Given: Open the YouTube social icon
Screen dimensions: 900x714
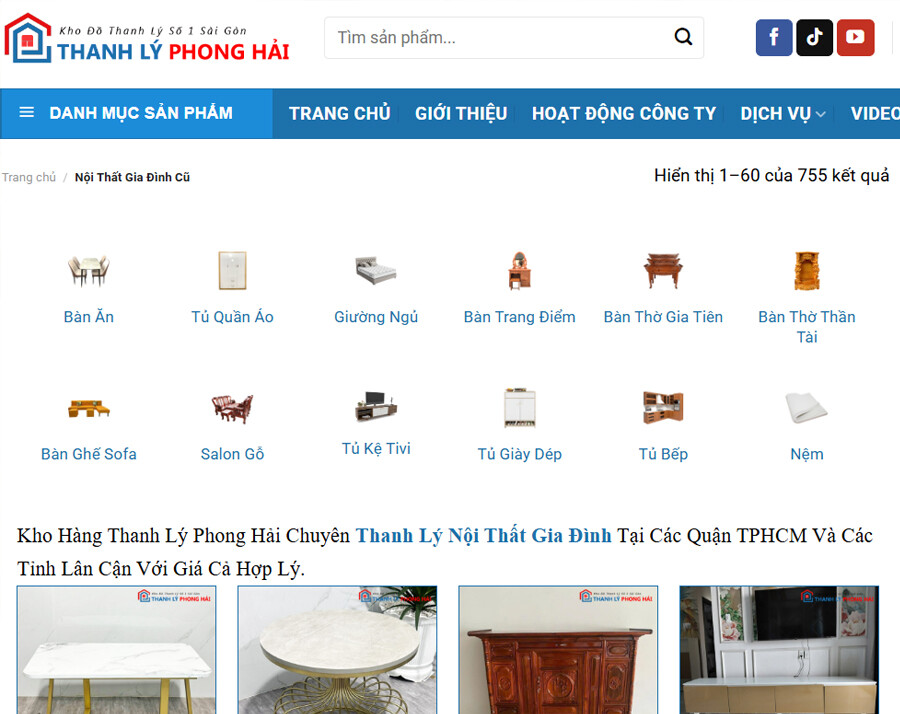Looking at the screenshot, I should (x=855, y=37).
